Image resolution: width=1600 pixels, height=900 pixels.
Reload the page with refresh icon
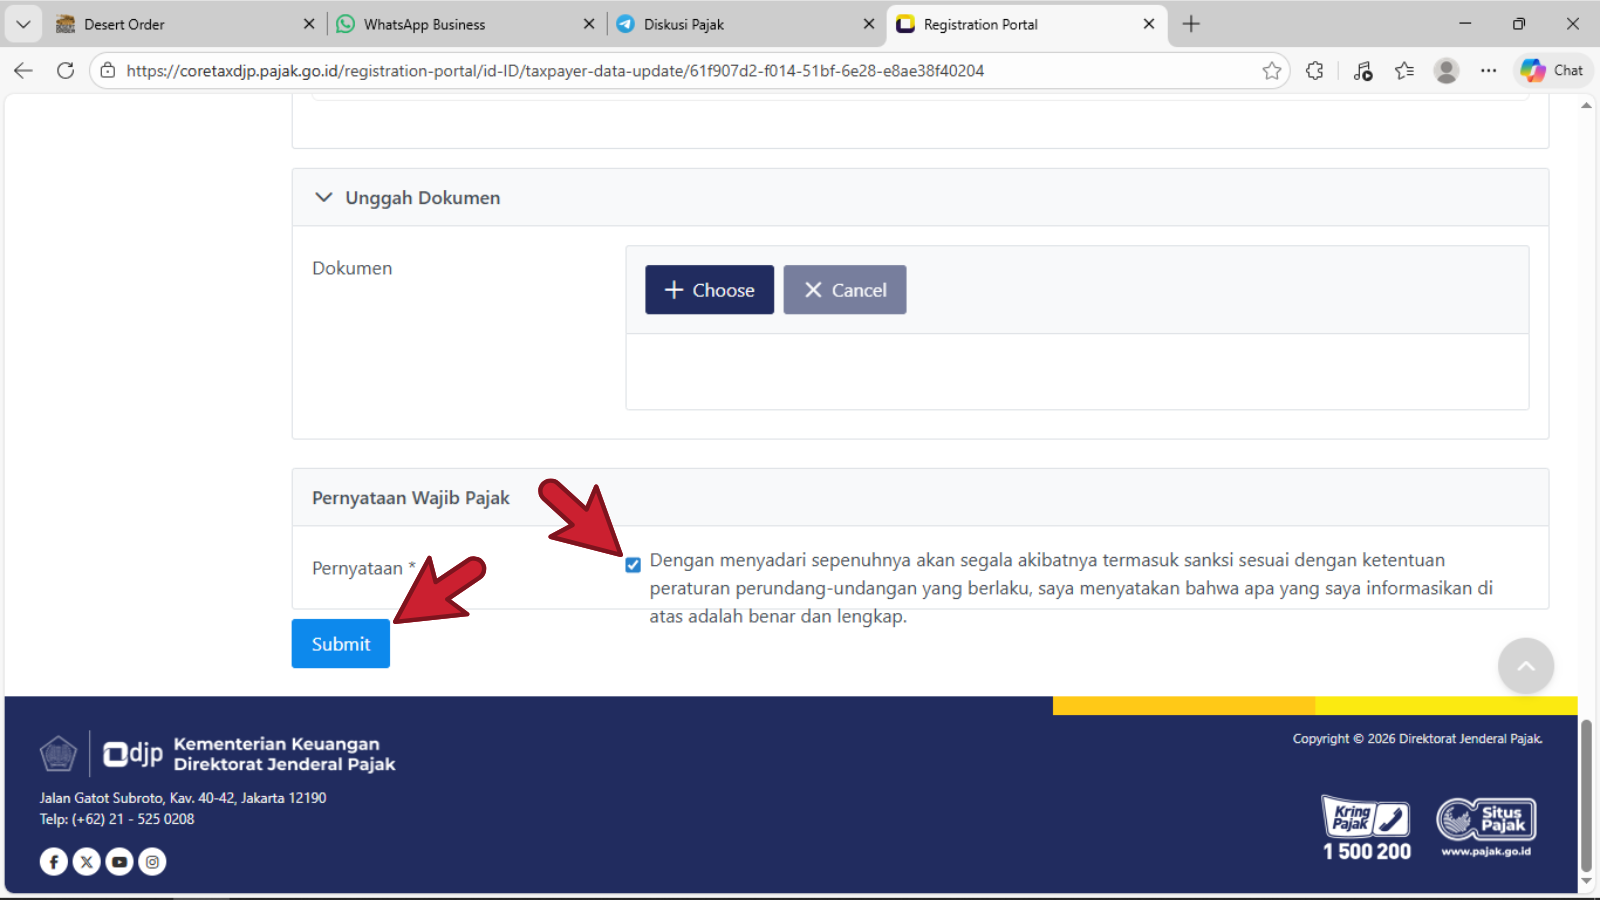66,71
